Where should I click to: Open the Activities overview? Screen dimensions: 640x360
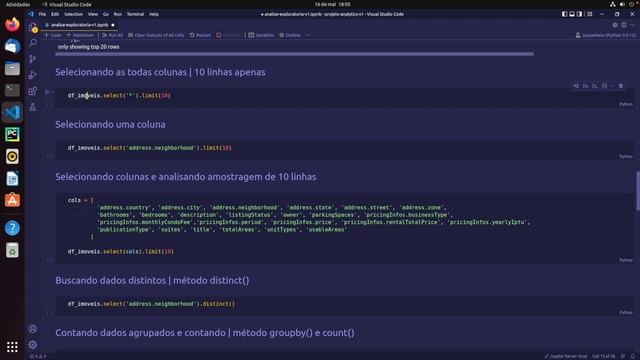coord(18,4)
